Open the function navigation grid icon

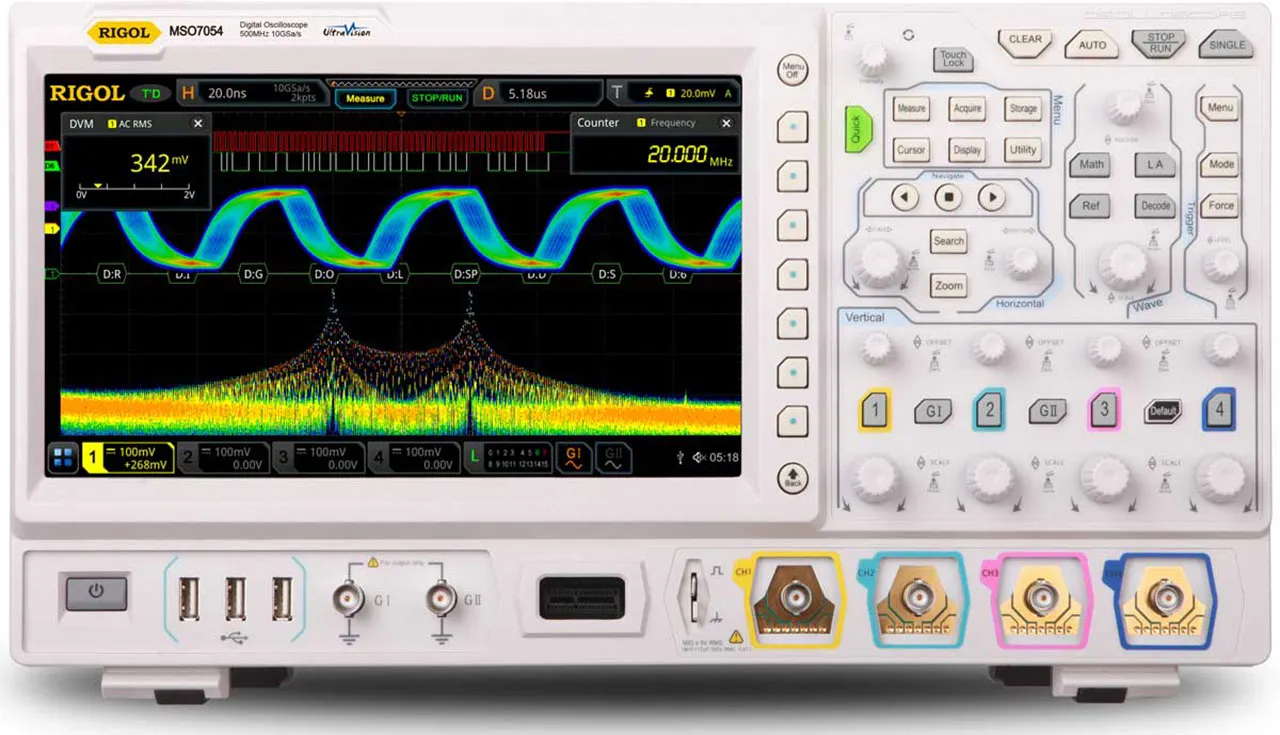(64, 458)
